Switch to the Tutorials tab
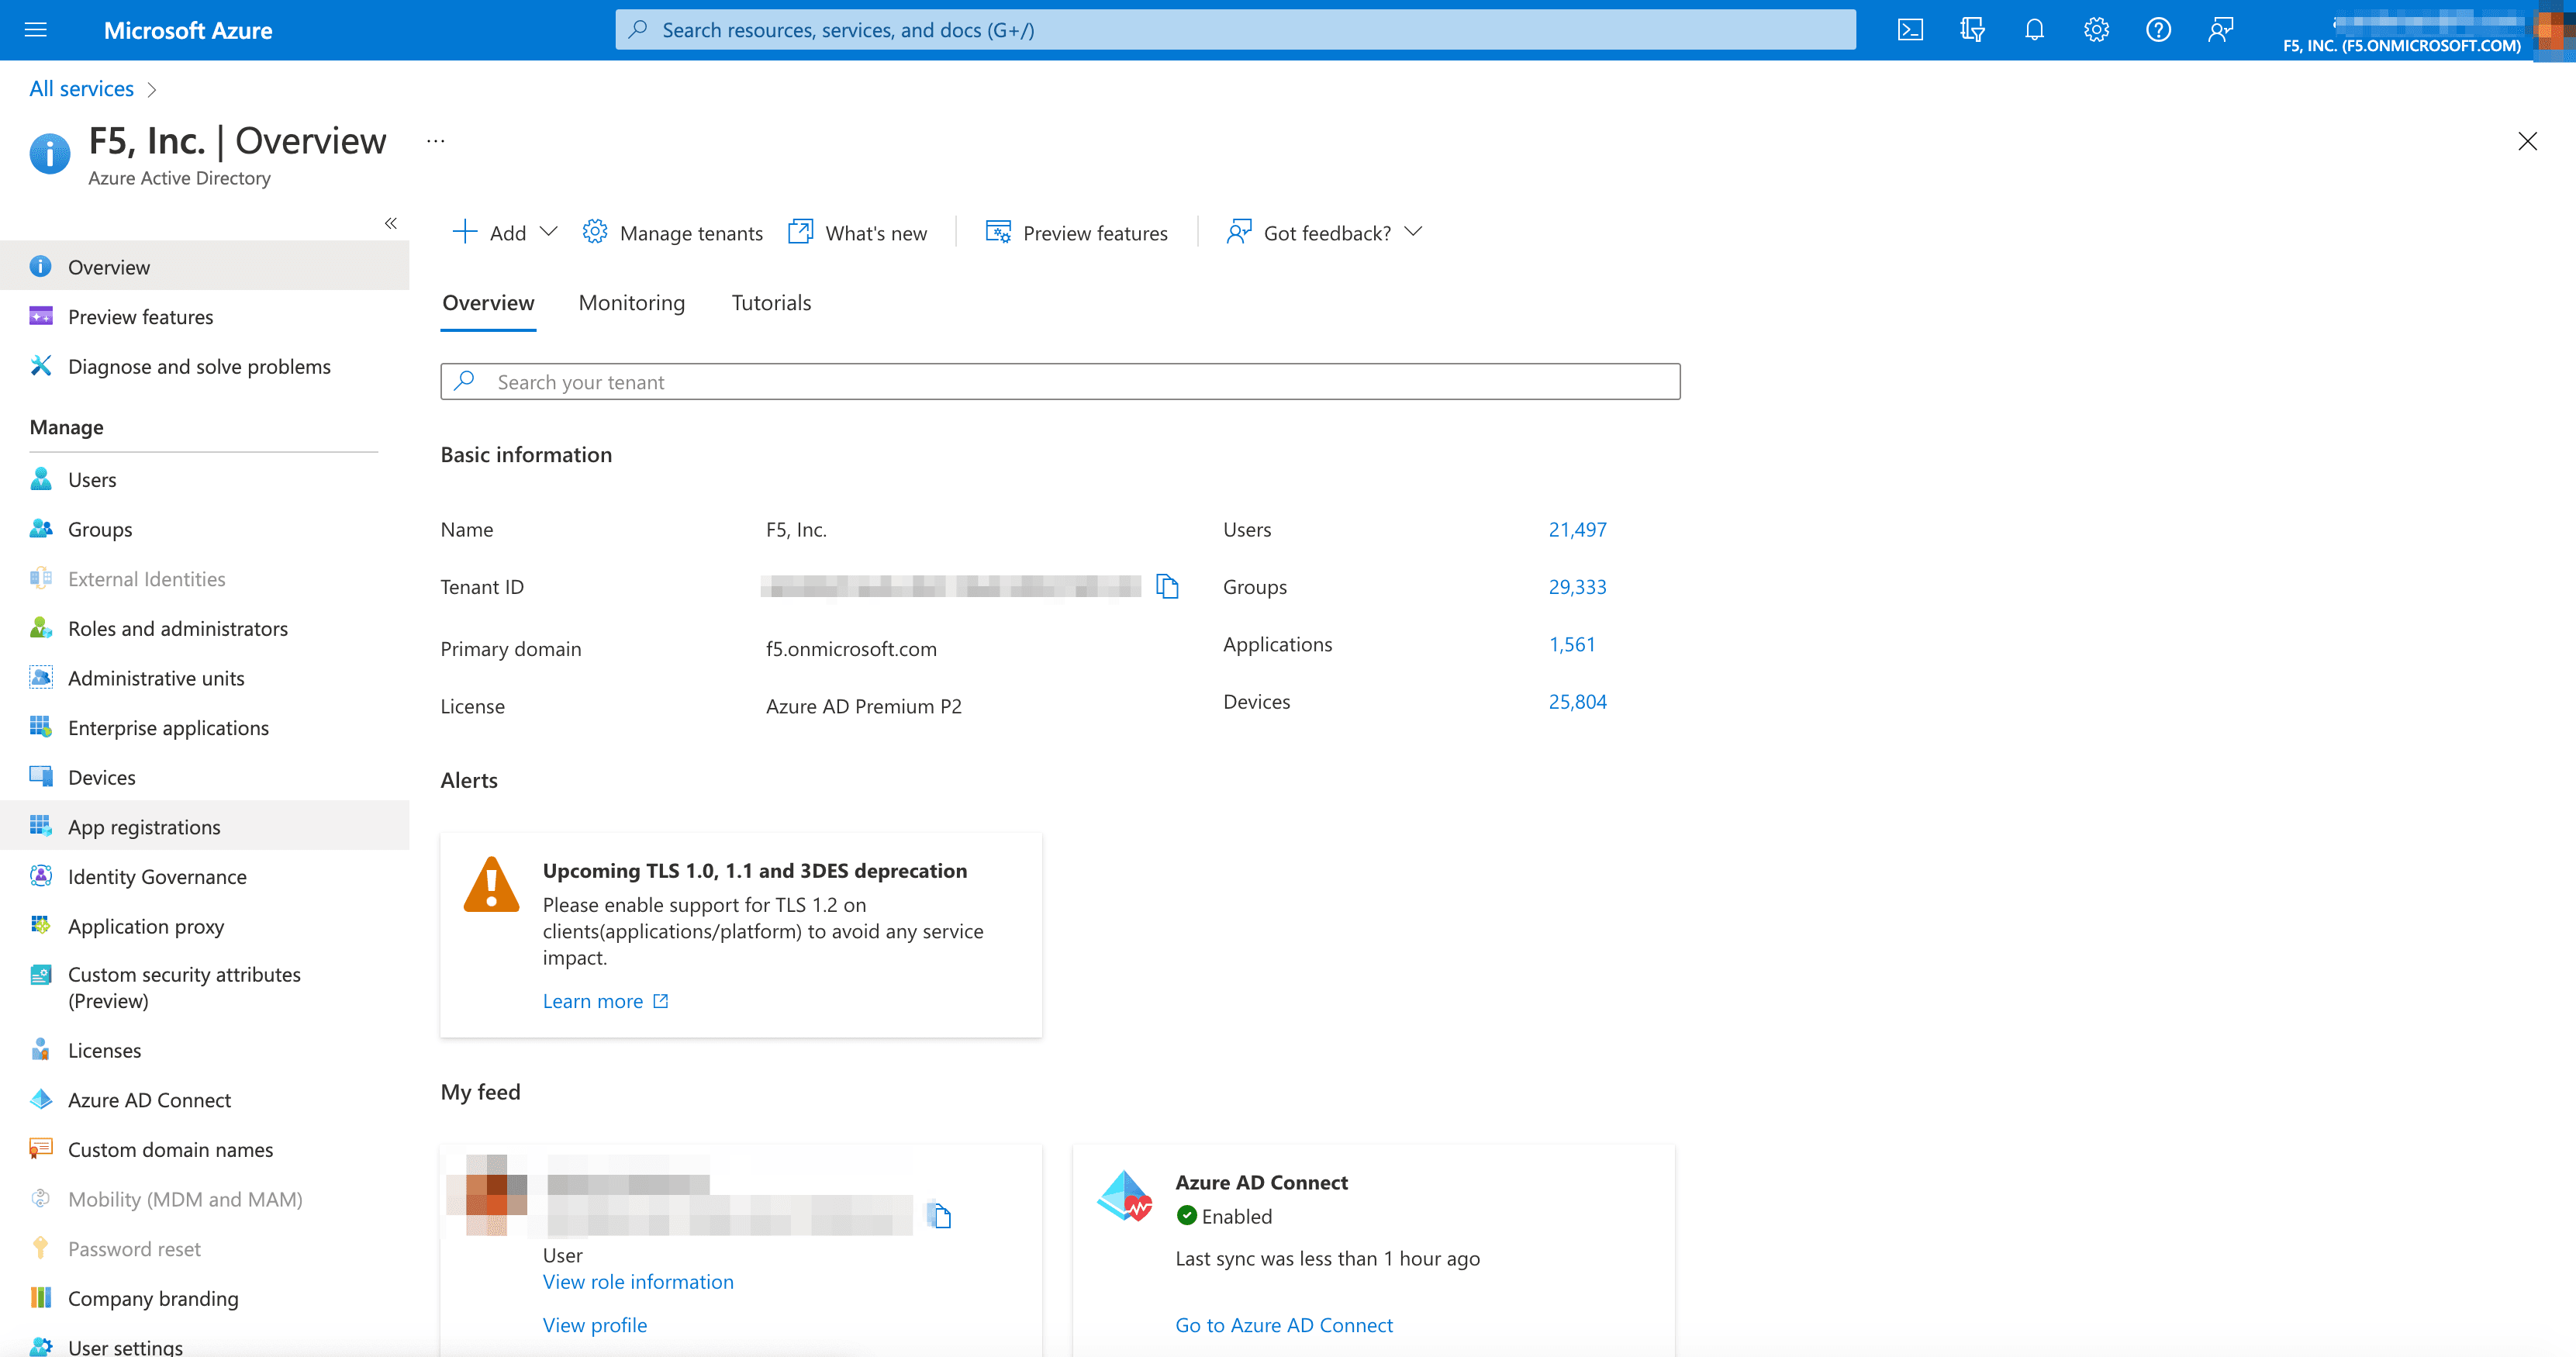The height and width of the screenshot is (1357, 2576). point(770,302)
